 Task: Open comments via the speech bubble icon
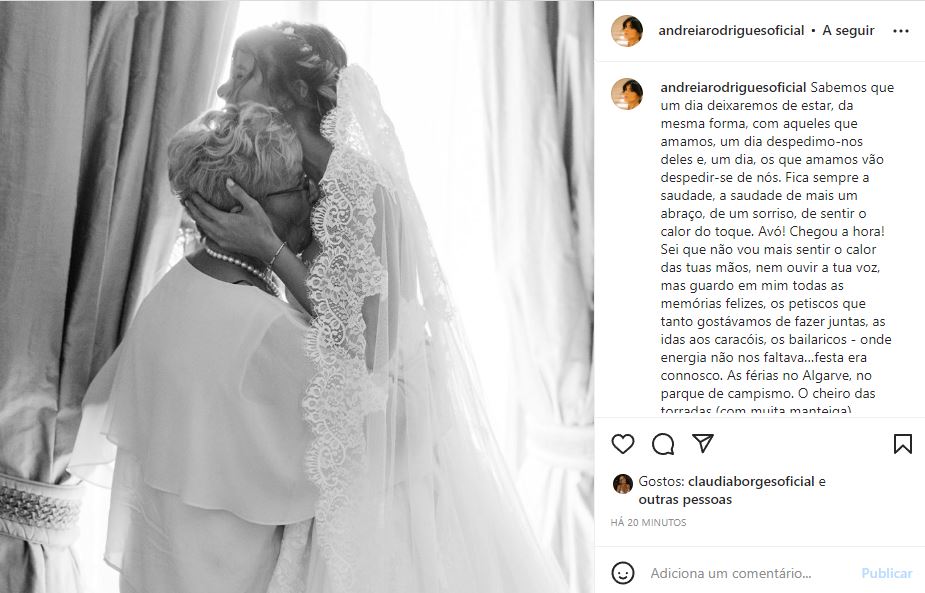[x=663, y=444]
